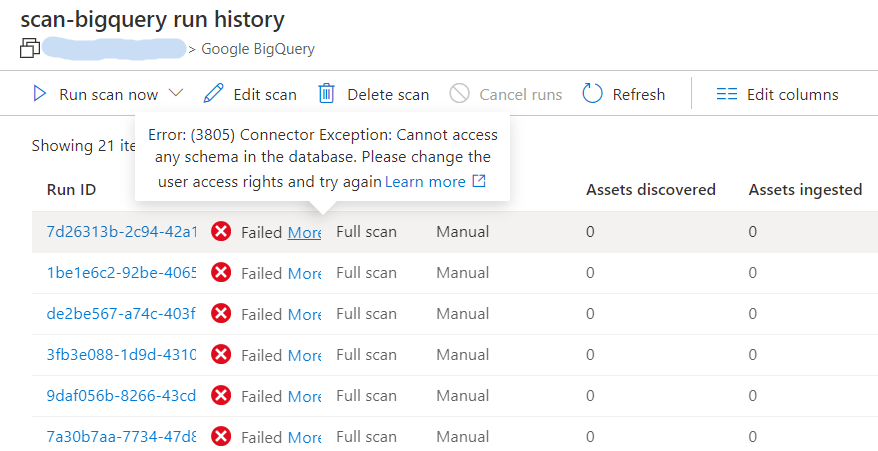Click the Assets ingested column header

click(x=805, y=190)
